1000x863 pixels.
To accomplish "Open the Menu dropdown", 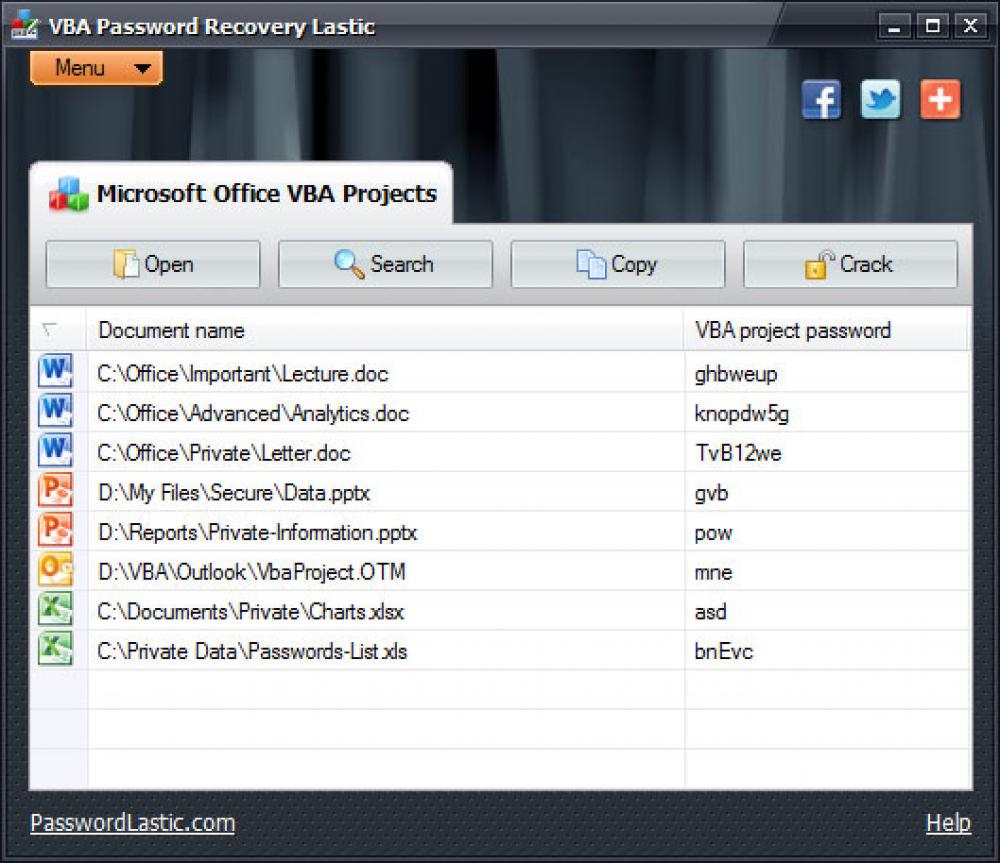I will pyautogui.click(x=95, y=68).
